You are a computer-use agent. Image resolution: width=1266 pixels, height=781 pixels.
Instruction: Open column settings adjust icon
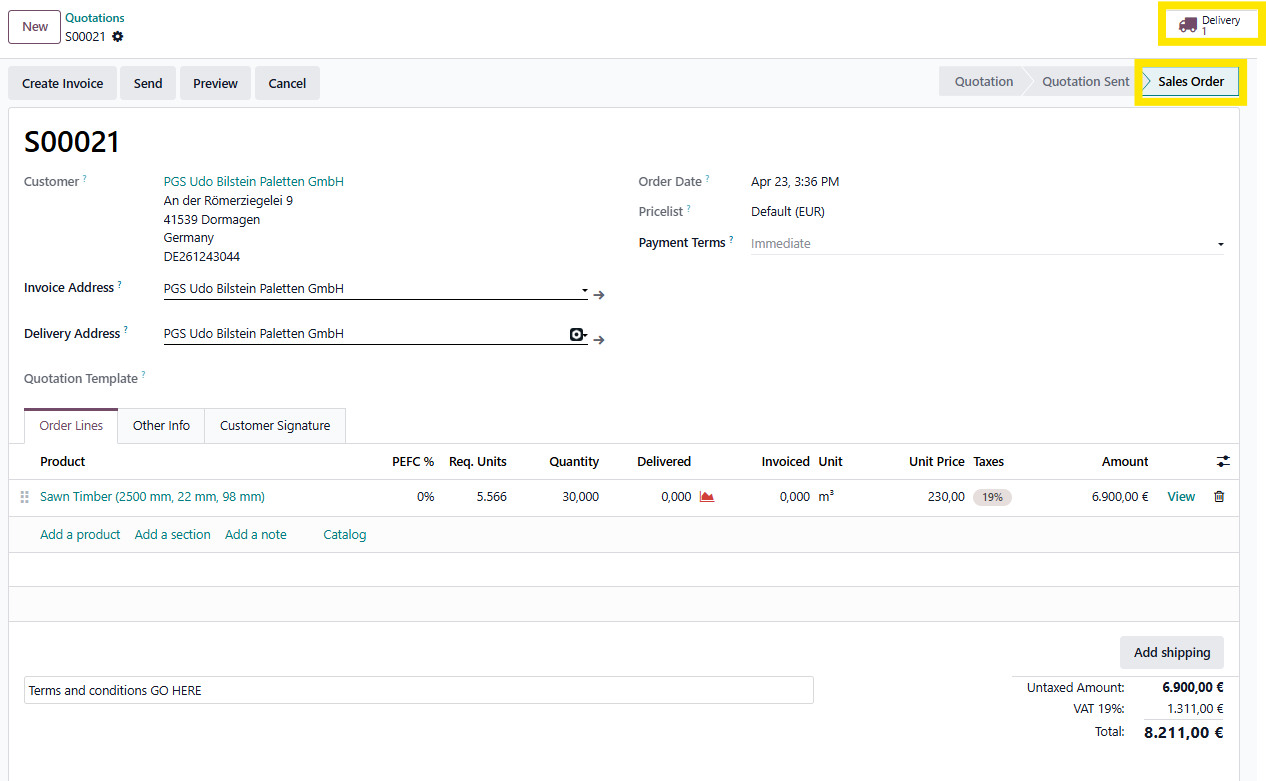tap(1223, 462)
